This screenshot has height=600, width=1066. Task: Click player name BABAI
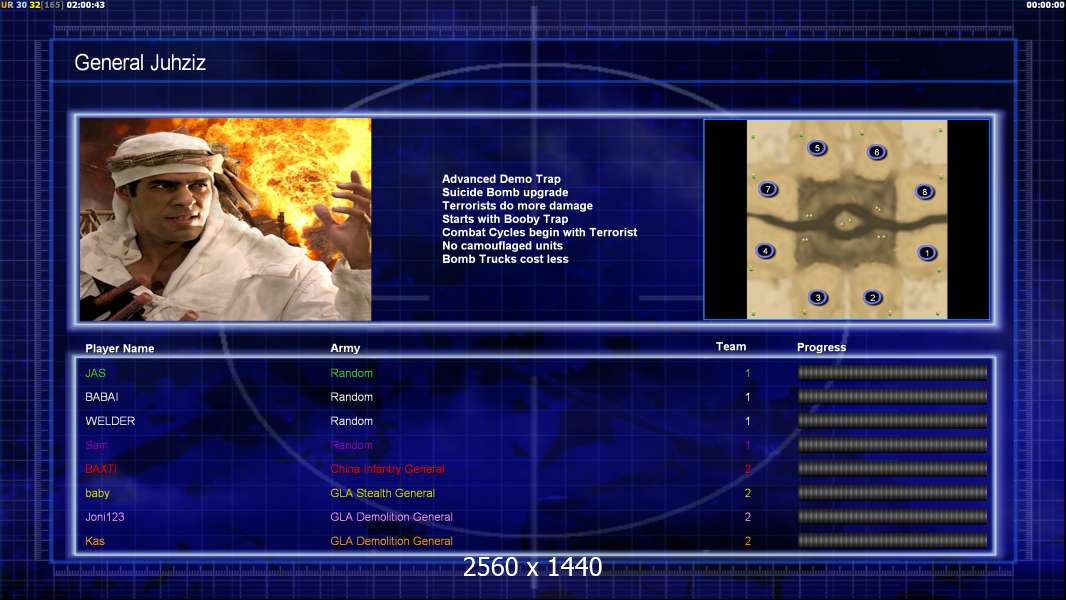pos(101,397)
